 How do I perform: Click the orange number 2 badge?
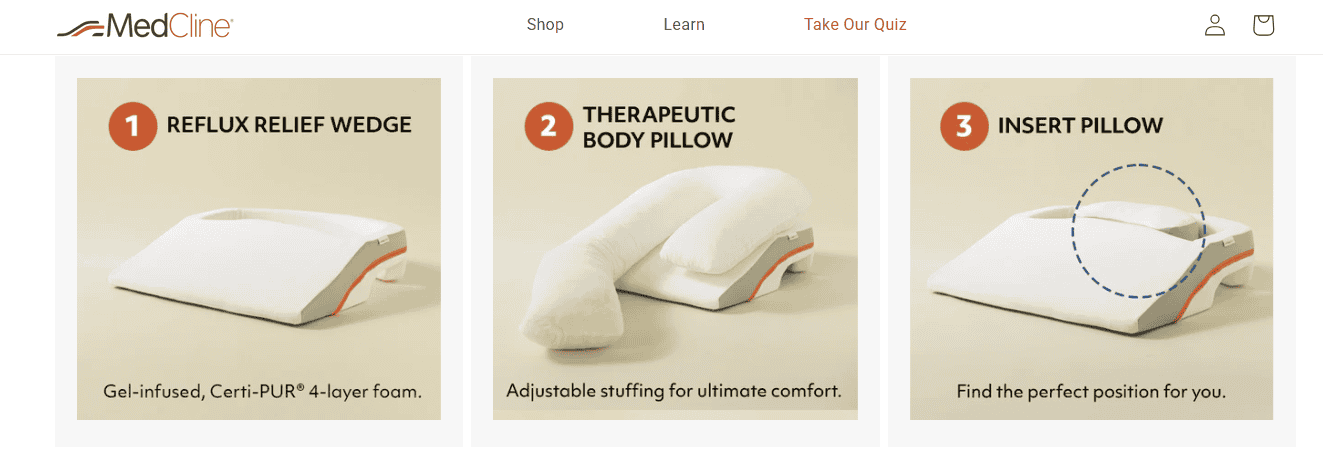click(x=549, y=126)
